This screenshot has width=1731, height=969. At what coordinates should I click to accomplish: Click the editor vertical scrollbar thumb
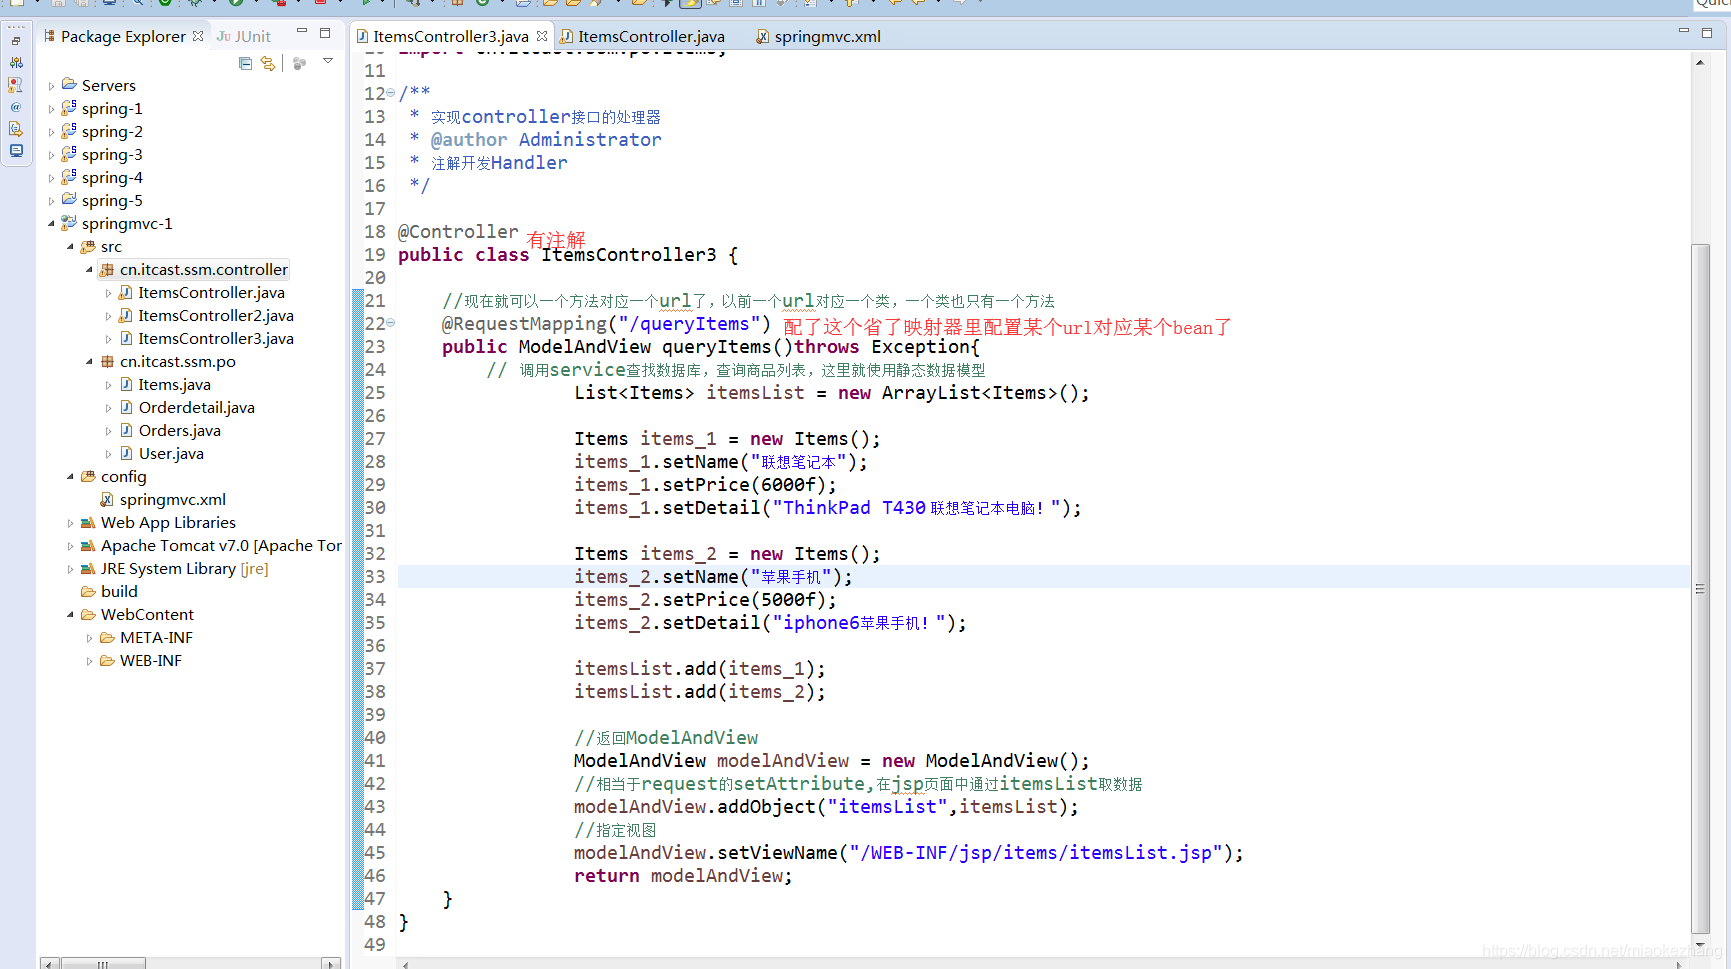[x=1700, y=588]
